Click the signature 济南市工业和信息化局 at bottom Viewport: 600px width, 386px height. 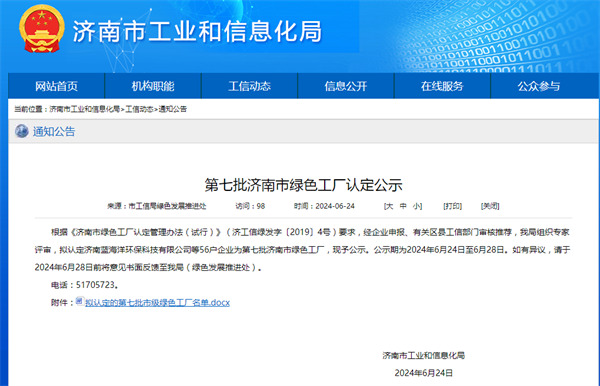click(x=424, y=355)
